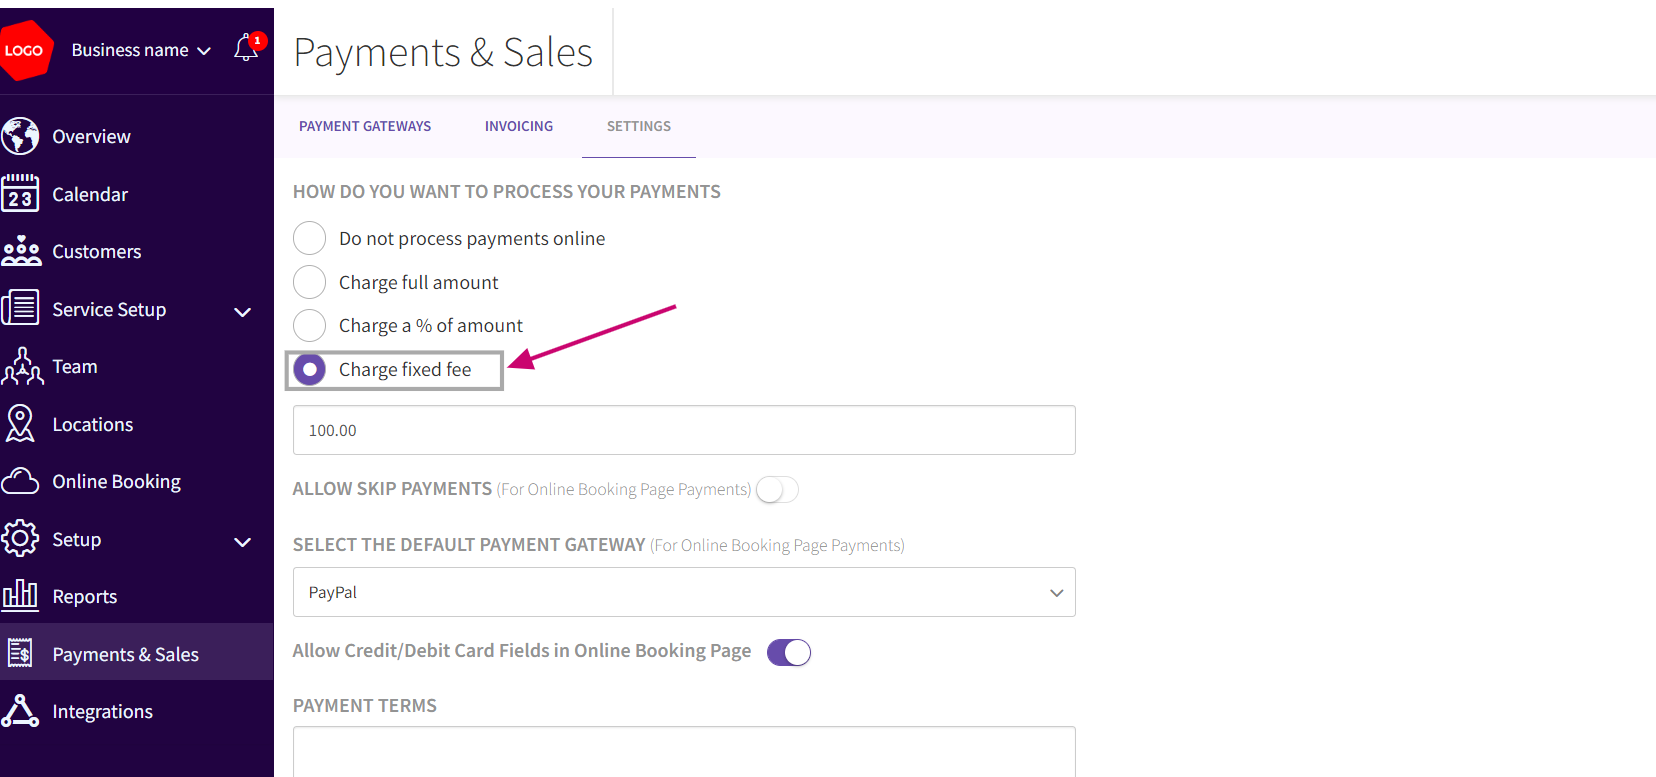Open Customers via the people icon

[x=21, y=251]
